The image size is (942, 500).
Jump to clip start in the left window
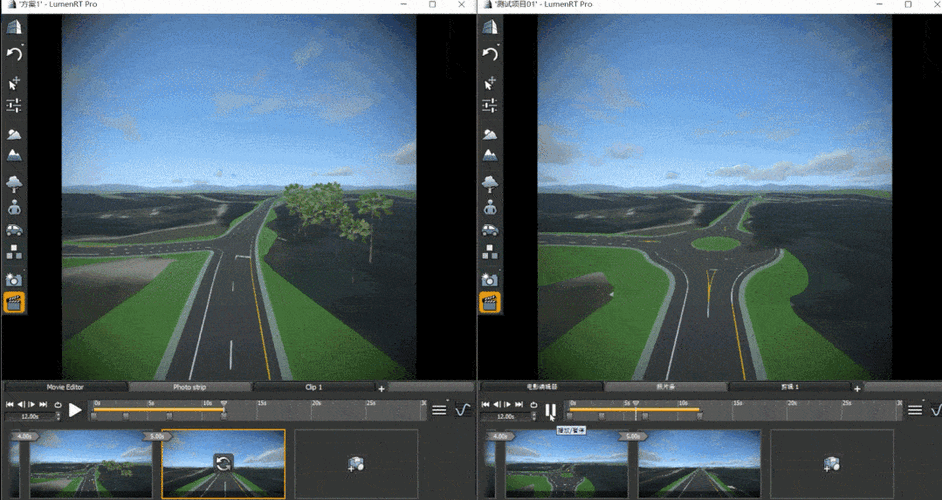pyautogui.click(x=10, y=404)
